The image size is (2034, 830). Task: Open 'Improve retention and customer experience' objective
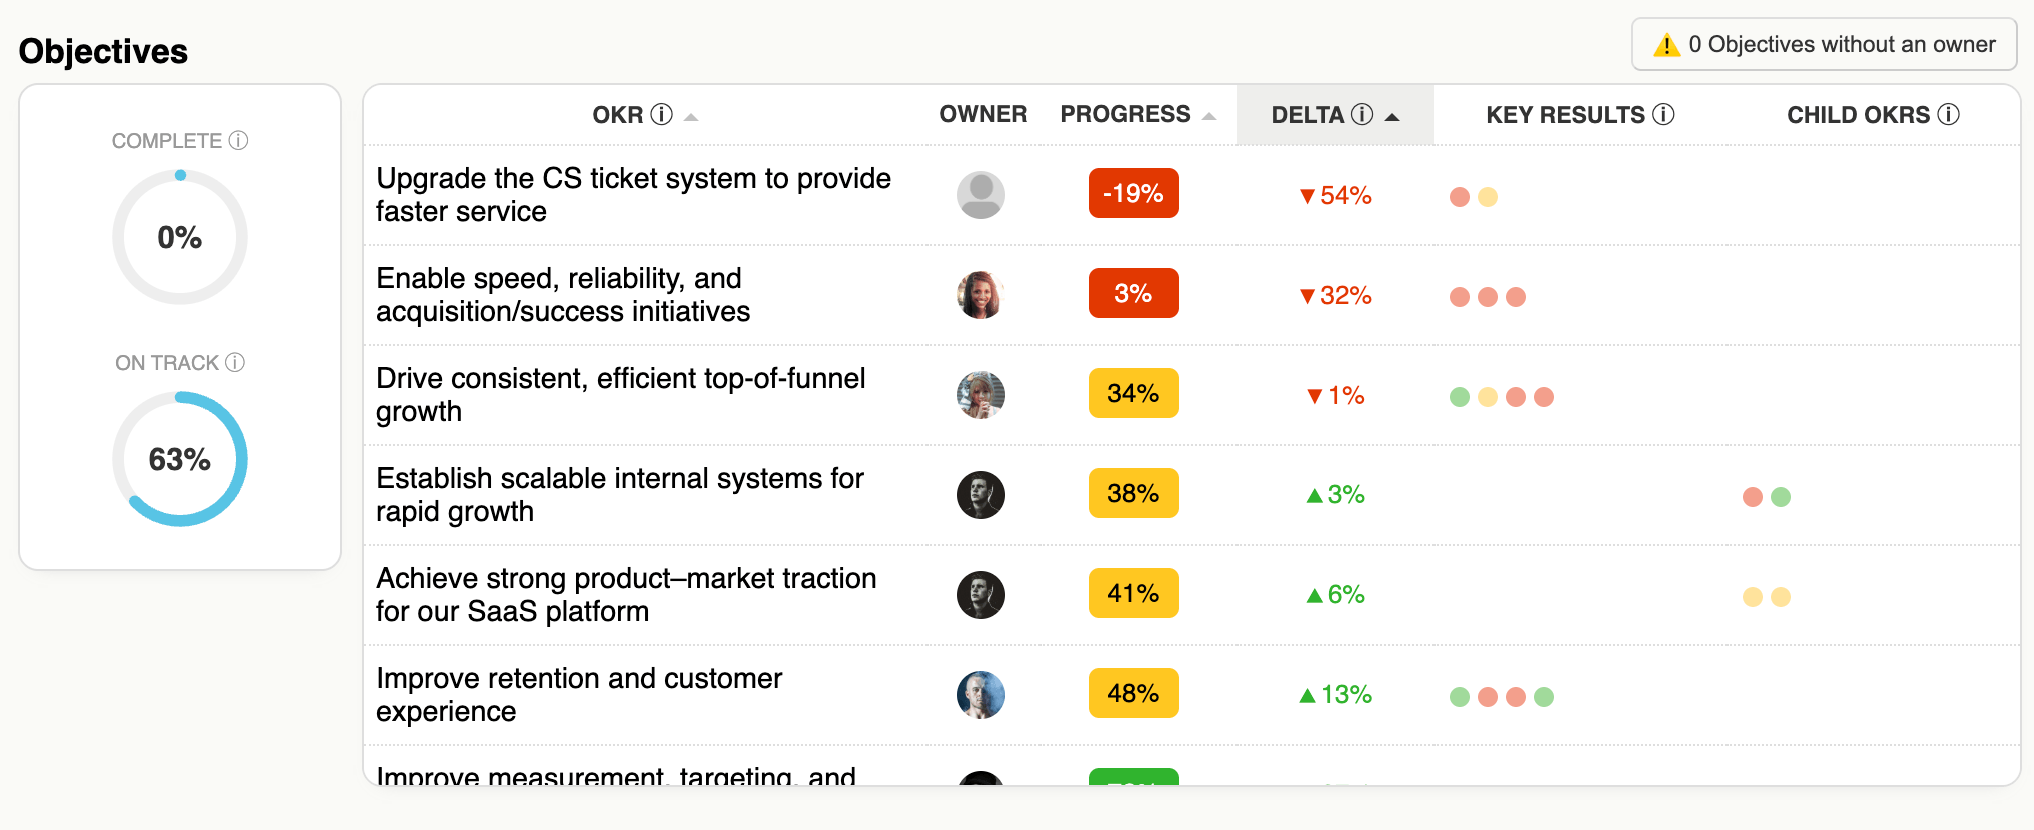(x=578, y=694)
